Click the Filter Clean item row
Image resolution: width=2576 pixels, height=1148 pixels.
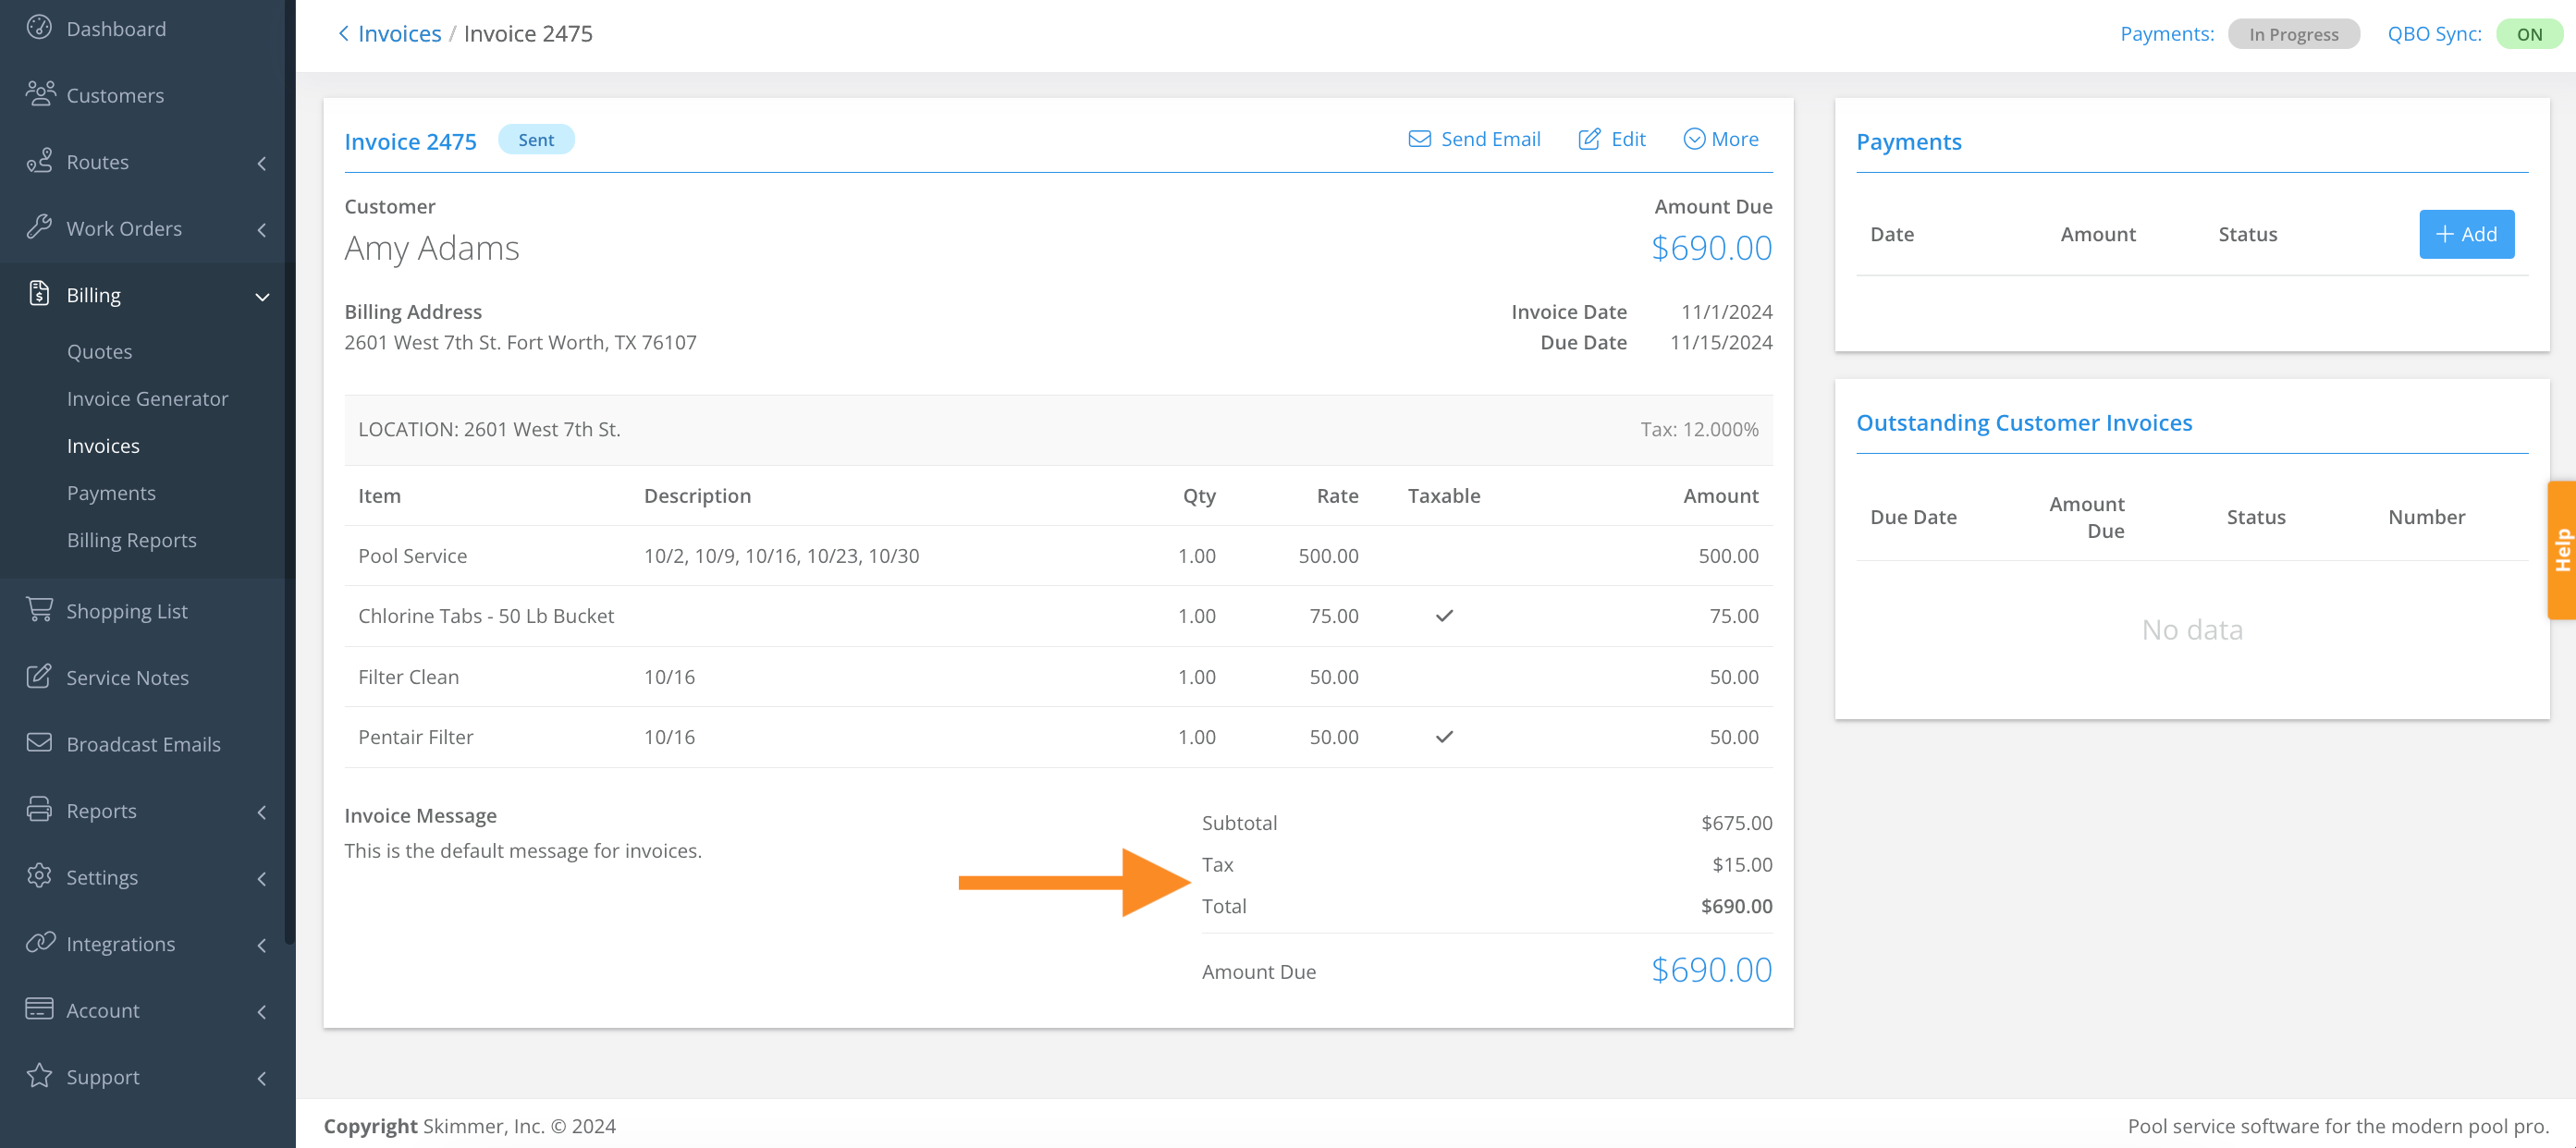(x=1058, y=677)
